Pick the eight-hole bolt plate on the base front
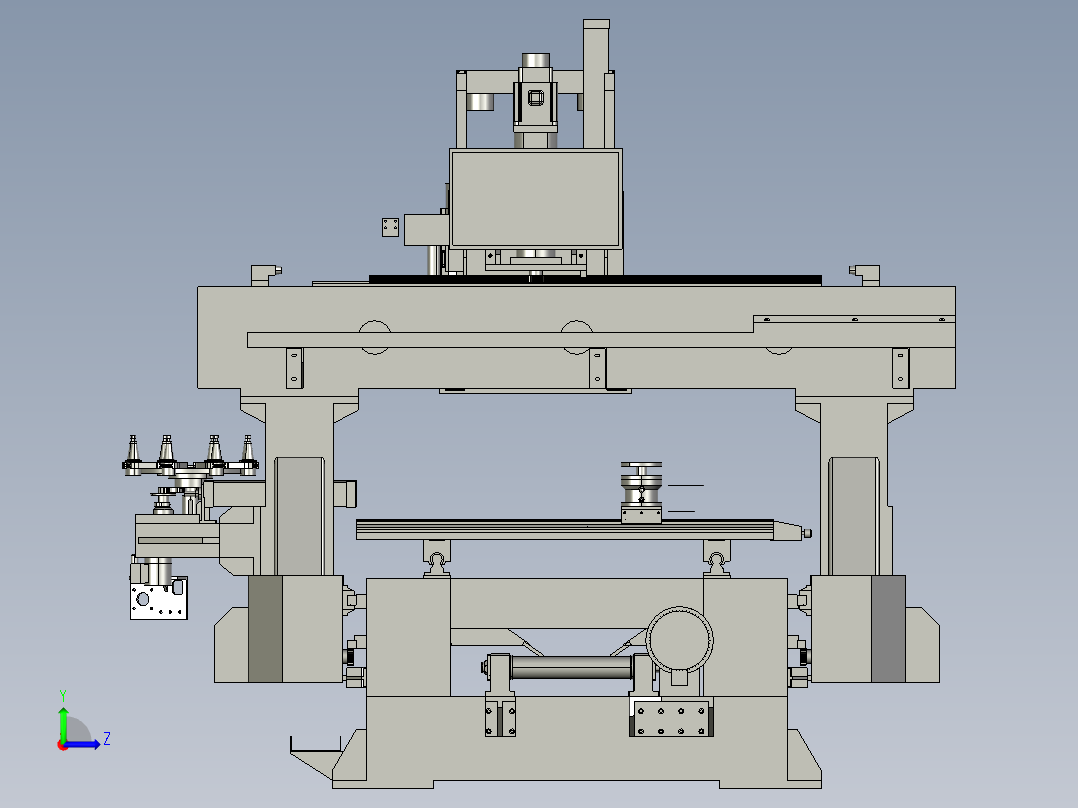Screen dimensions: 1078x808 pos(671,719)
